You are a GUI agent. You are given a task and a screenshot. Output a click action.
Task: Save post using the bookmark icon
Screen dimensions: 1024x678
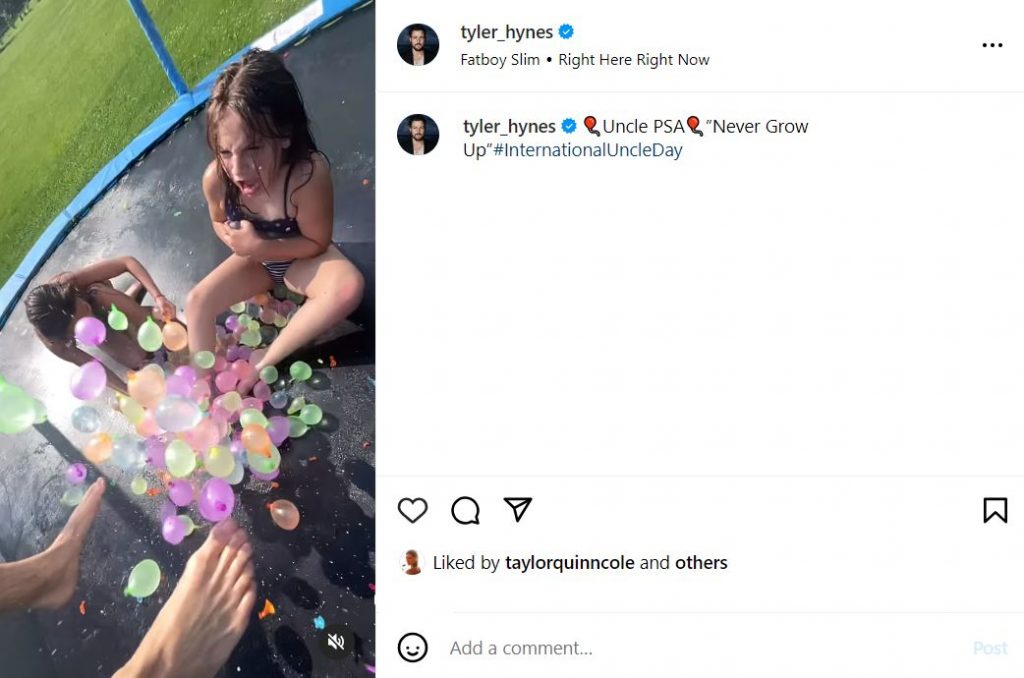click(x=995, y=510)
